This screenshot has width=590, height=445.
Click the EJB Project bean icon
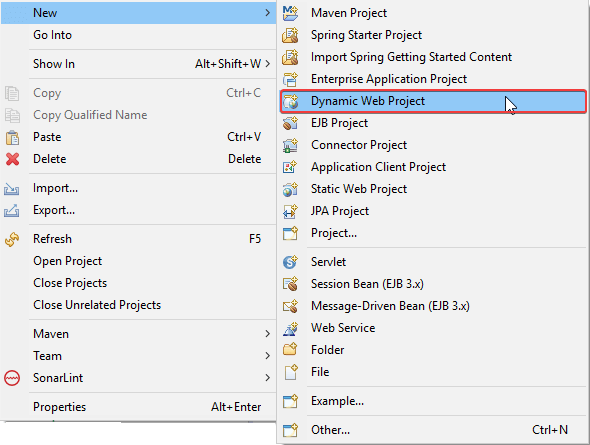point(290,123)
